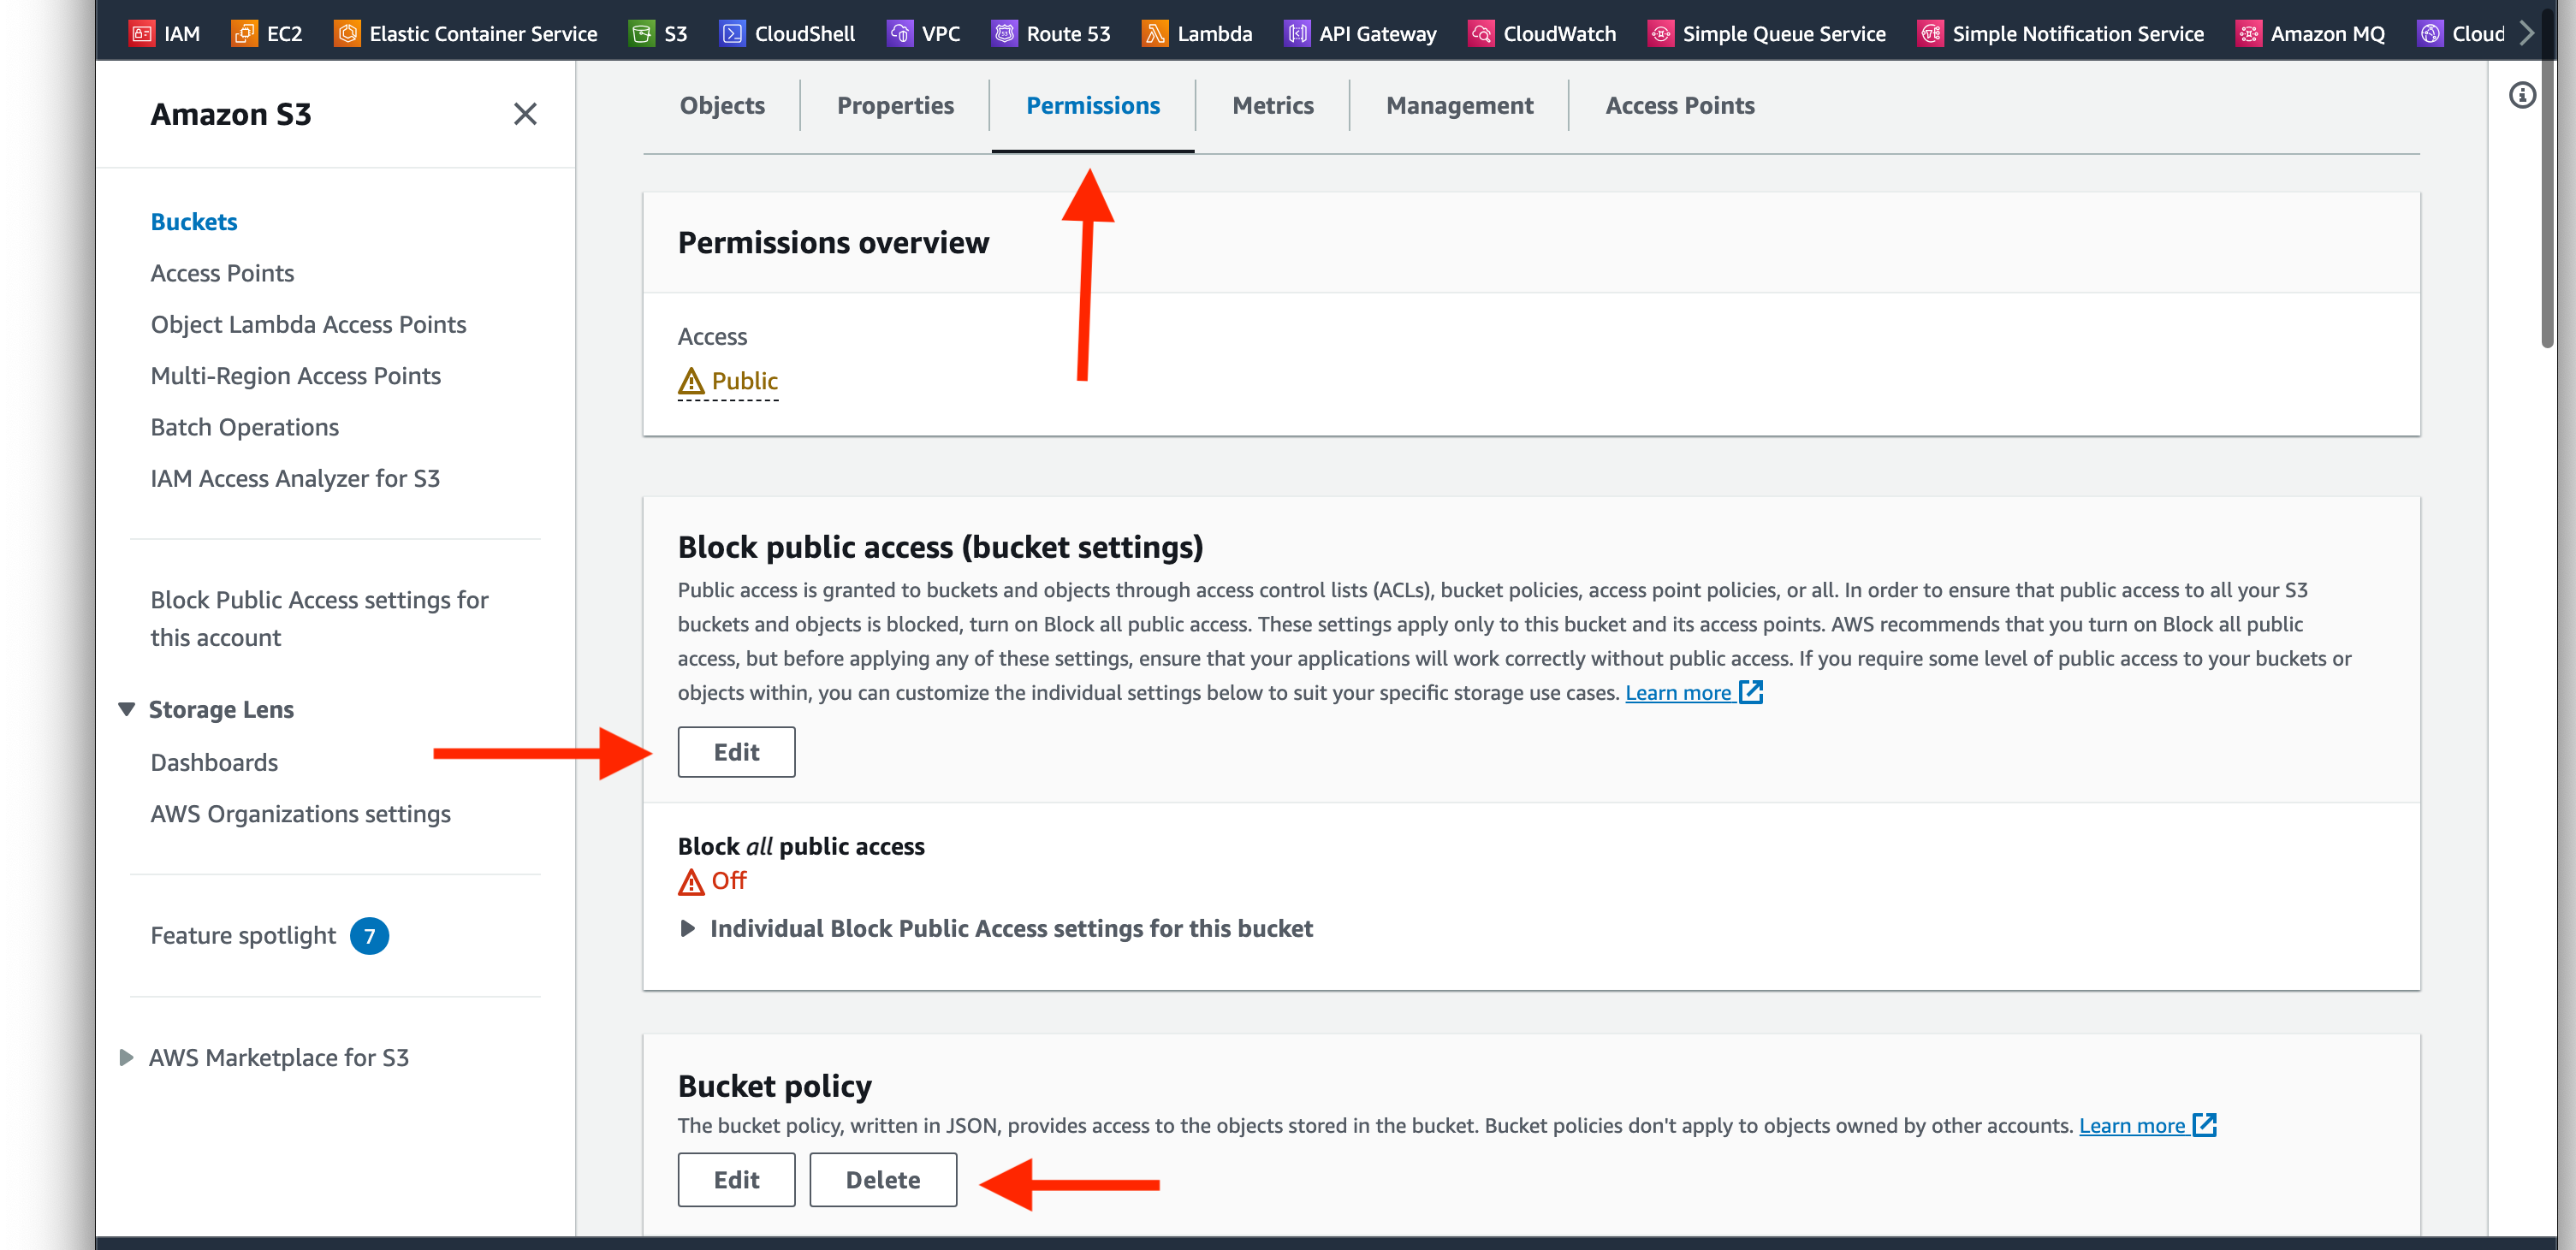Open API Gateway shortcut icon
The height and width of the screenshot is (1250, 2576).
tap(1297, 34)
